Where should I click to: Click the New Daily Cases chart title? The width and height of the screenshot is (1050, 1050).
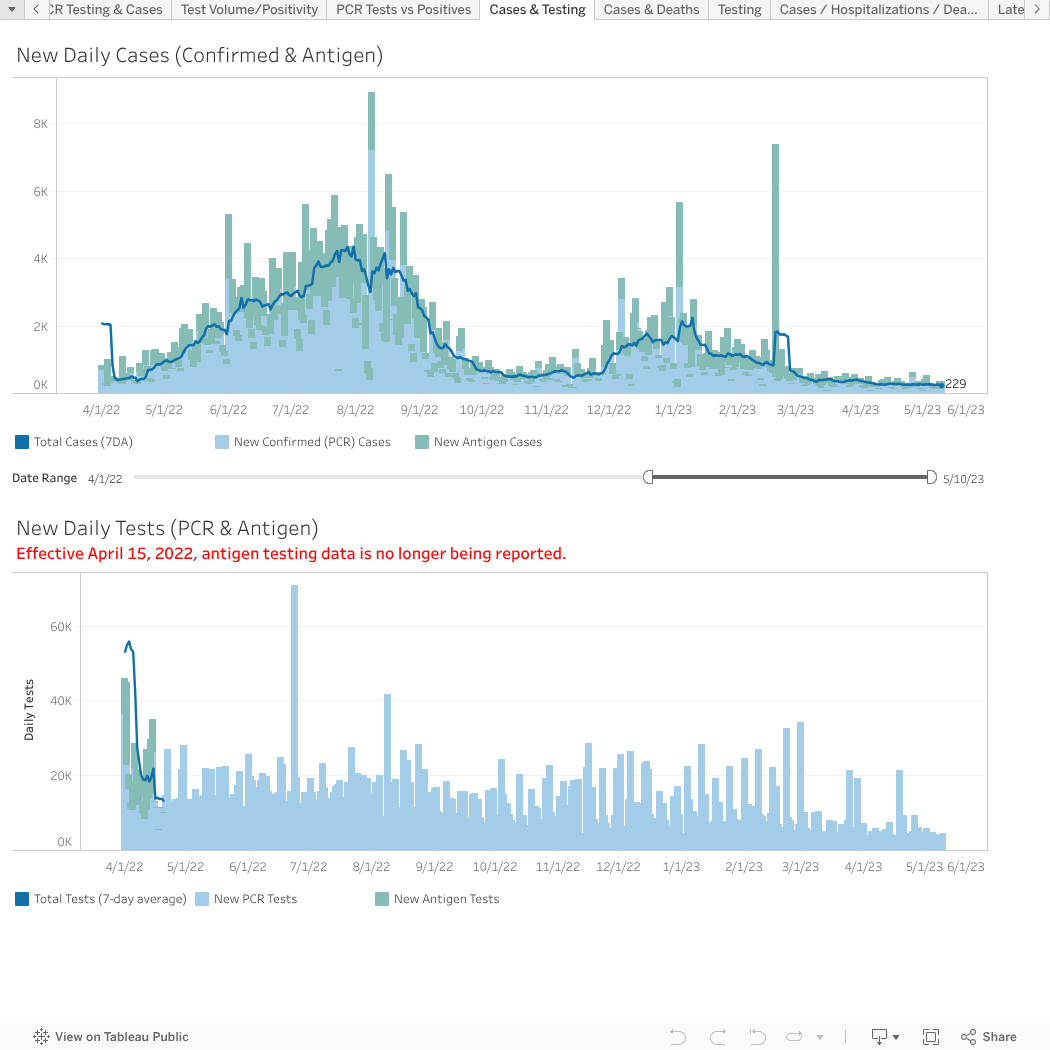tap(200, 55)
